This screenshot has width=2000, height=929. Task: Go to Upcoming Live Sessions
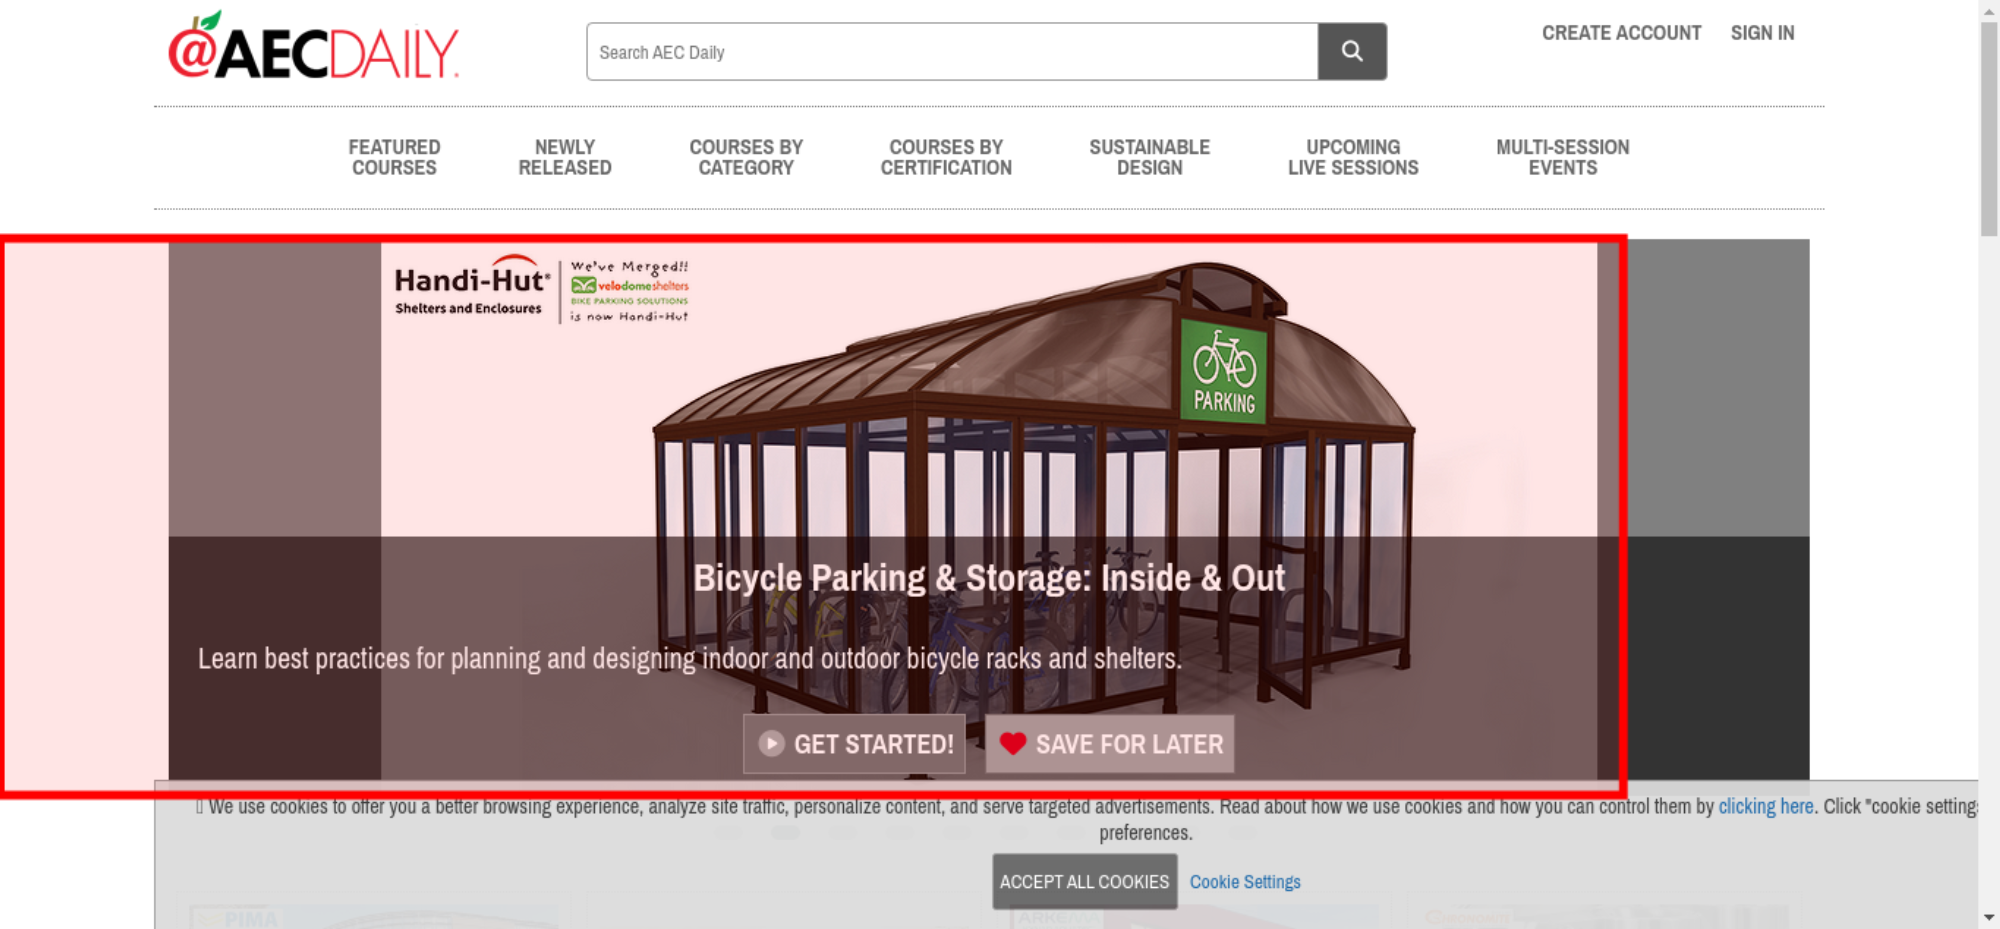click(x=1353, y=157)
